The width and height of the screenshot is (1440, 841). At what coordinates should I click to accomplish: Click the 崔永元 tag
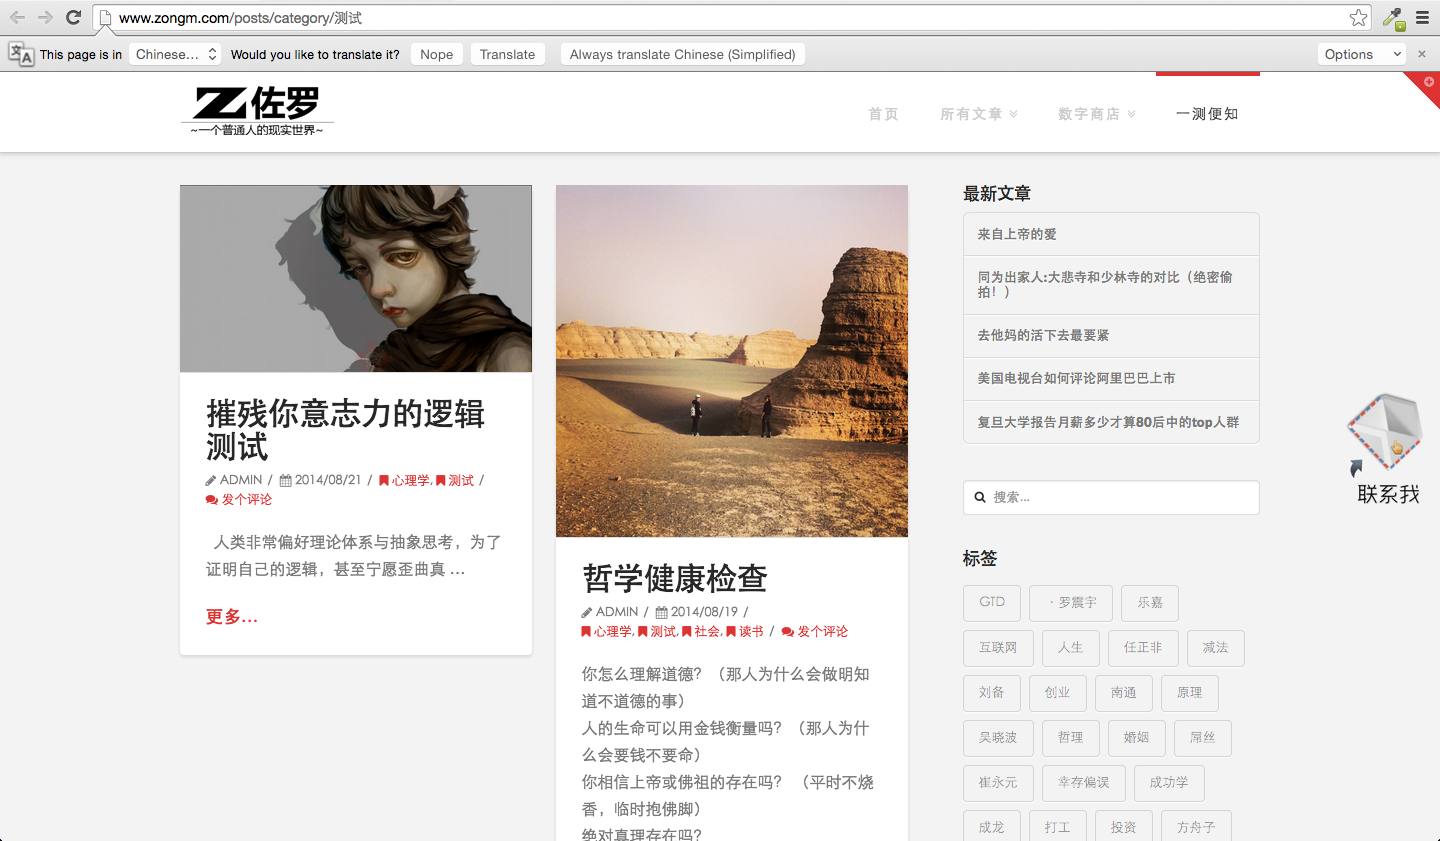[x=998, y=782]
